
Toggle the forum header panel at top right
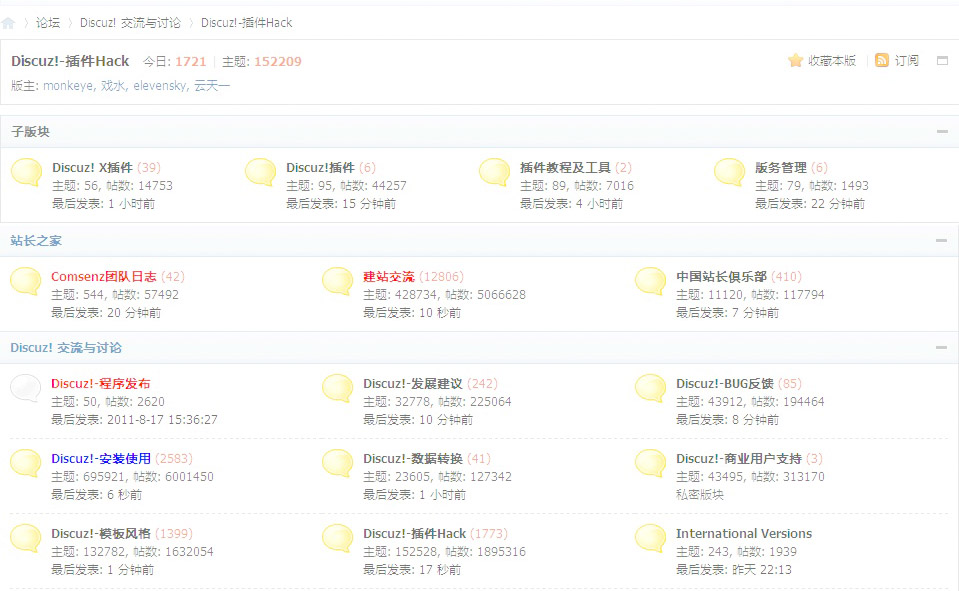pyautogui.click(x=942, y=61)
